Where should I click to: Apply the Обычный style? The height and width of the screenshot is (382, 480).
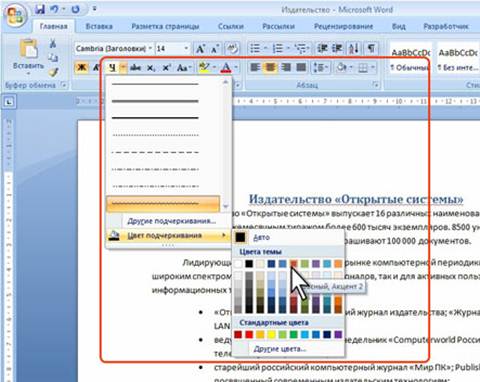point(410,59)
